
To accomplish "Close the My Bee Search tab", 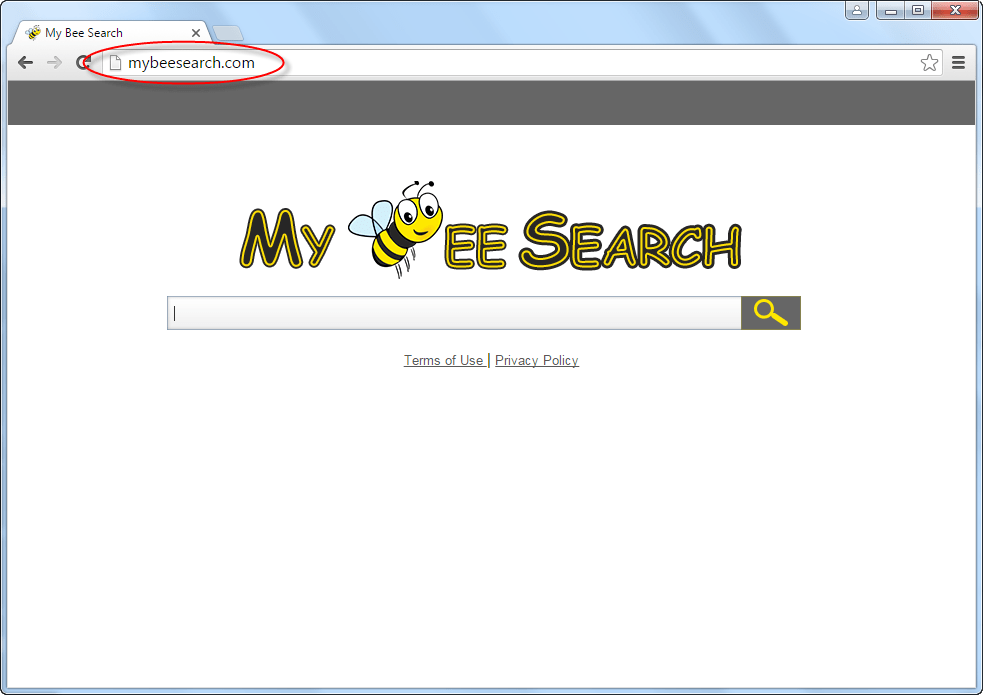I will (196, 33).
